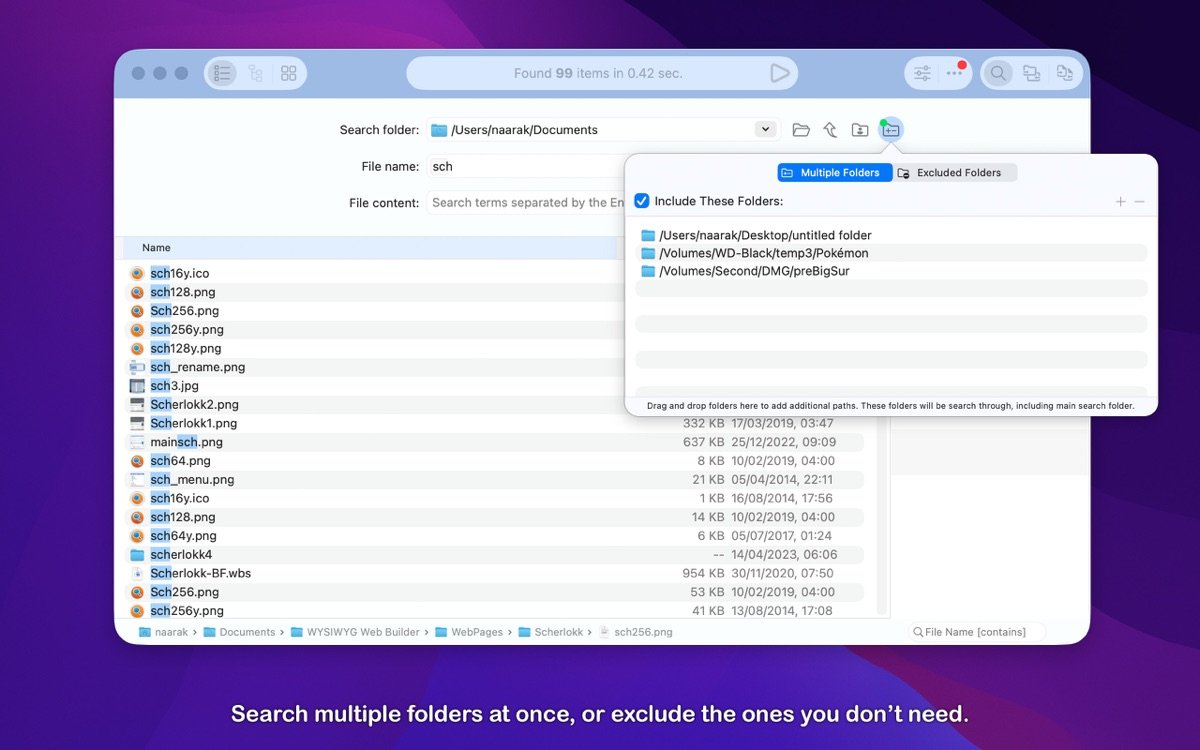Click in the File name field
Viewport: 1200px width, 750px height.
[525, 167]
